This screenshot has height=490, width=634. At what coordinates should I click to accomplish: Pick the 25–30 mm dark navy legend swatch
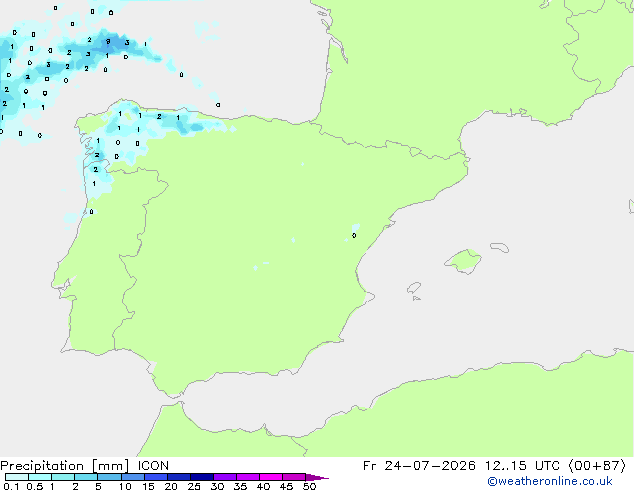click(202, 477)
